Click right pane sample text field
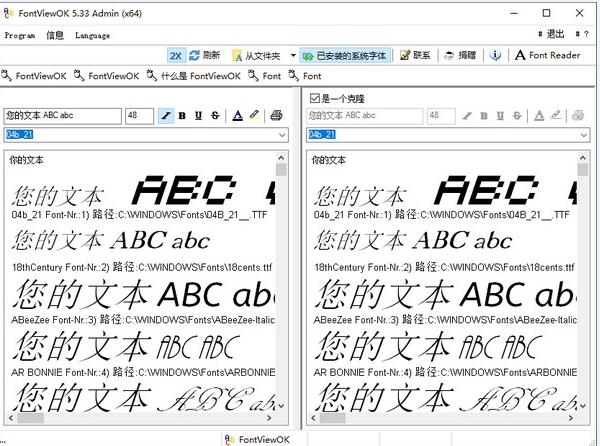600x446 pixels. coord(365,116)
